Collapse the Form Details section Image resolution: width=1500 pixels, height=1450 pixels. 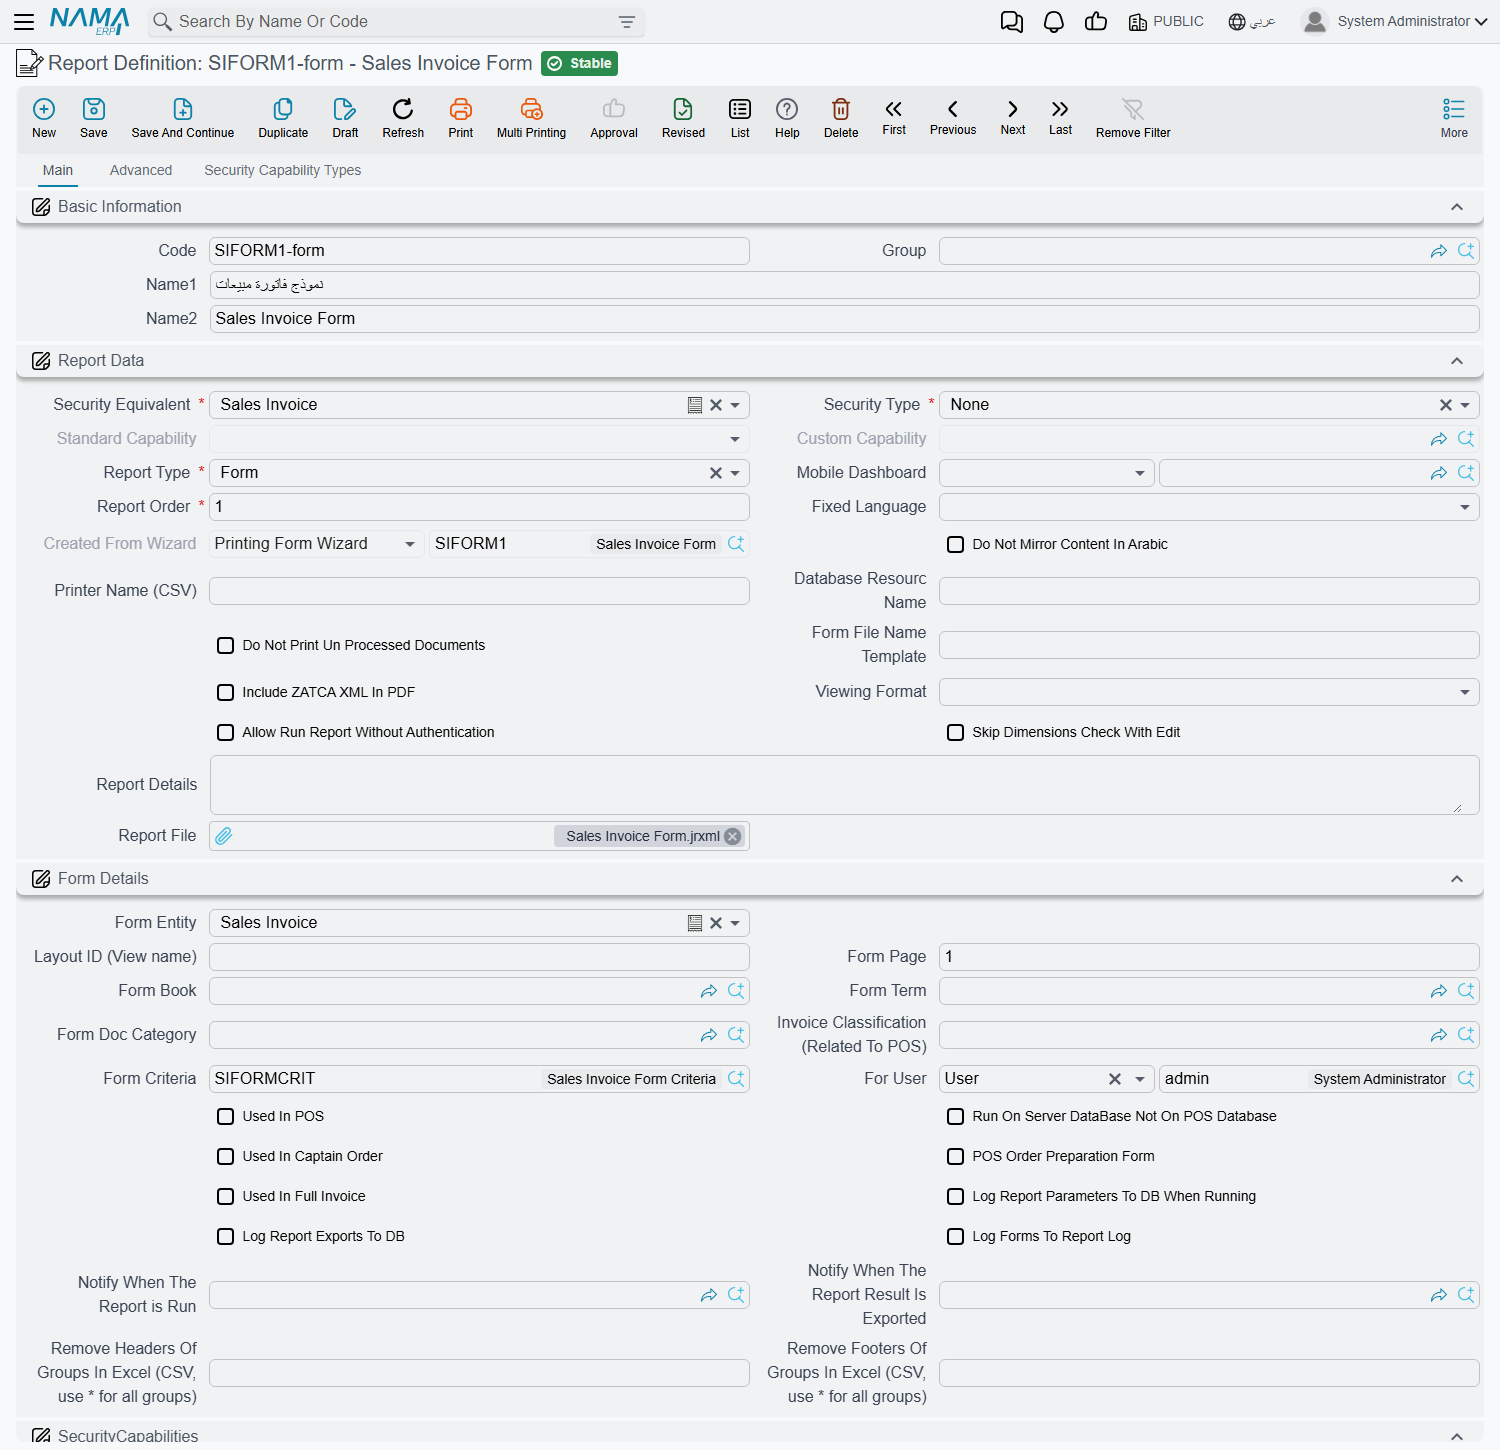[x=1457, y=879]
